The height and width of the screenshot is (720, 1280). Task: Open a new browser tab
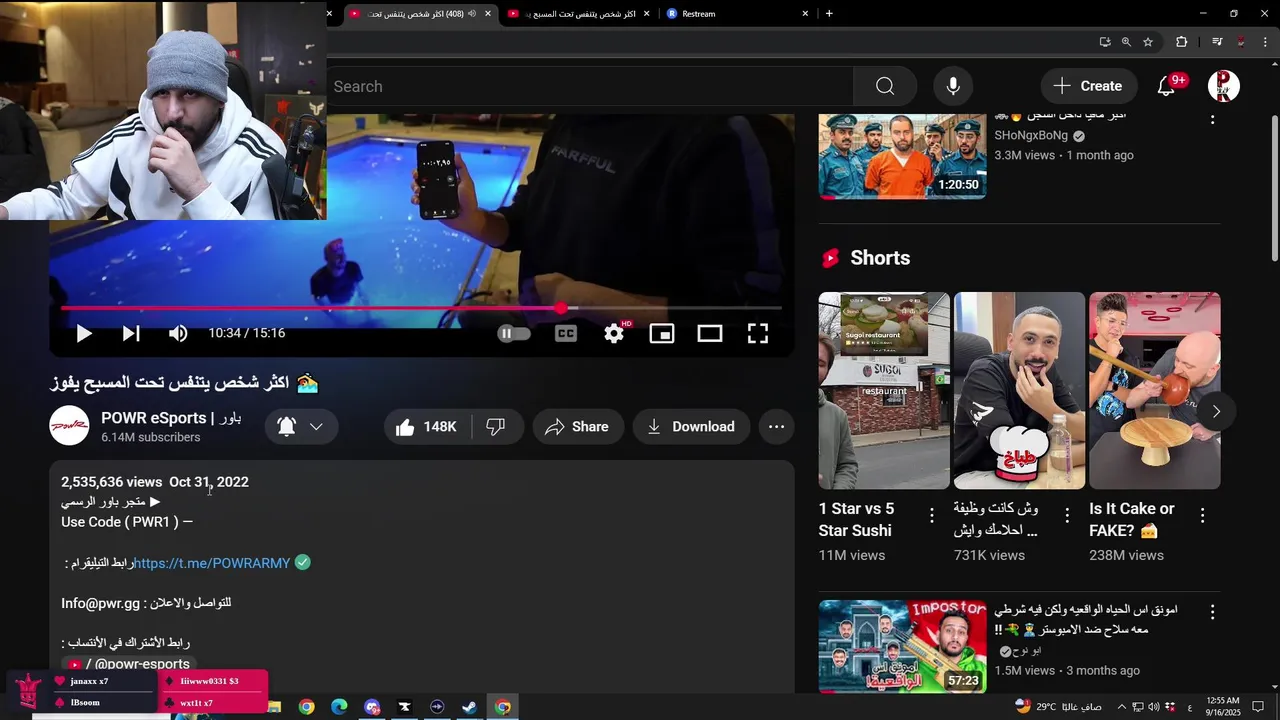click(x=829, y=14)
